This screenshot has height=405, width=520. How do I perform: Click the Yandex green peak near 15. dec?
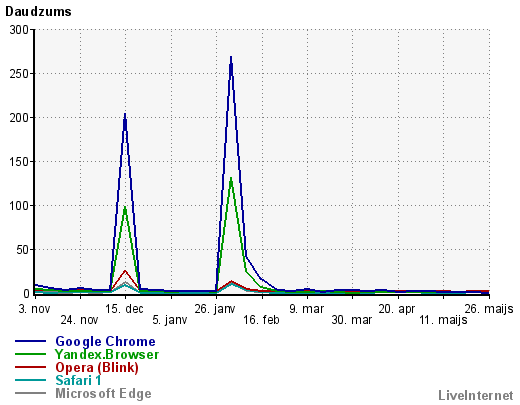125,208
